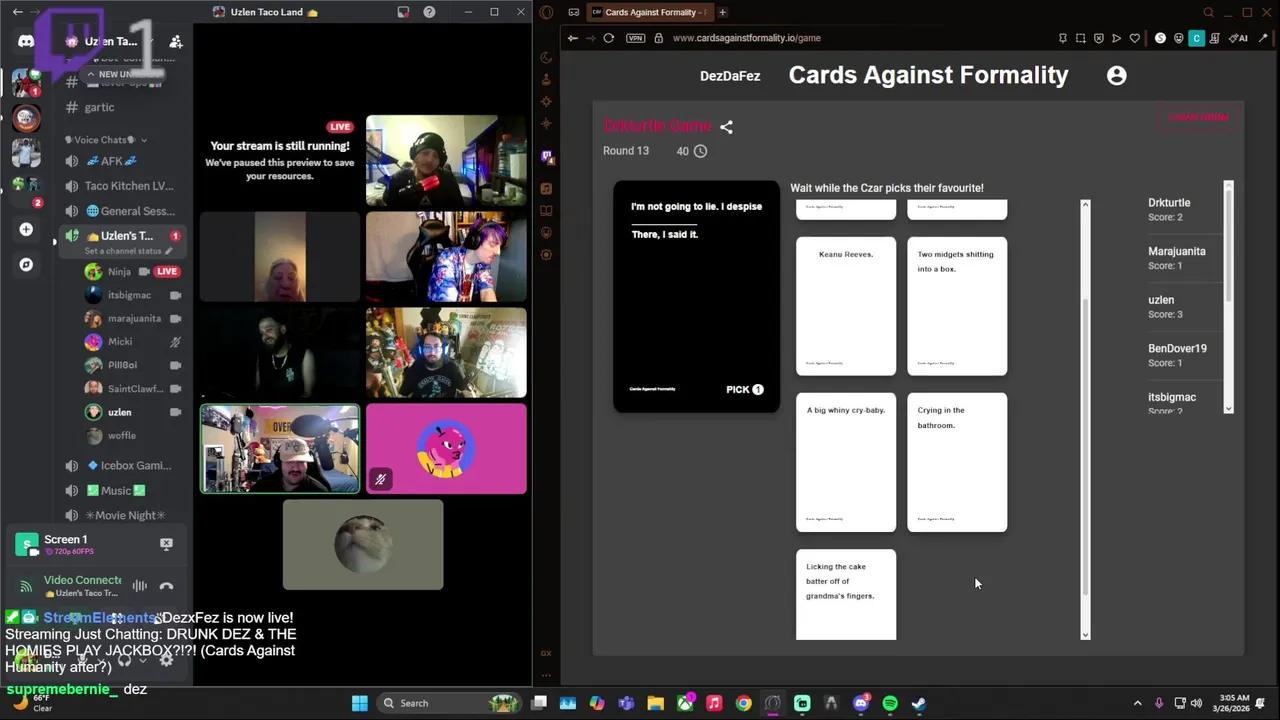Select the Keanu Reeves card

point(846,306)
